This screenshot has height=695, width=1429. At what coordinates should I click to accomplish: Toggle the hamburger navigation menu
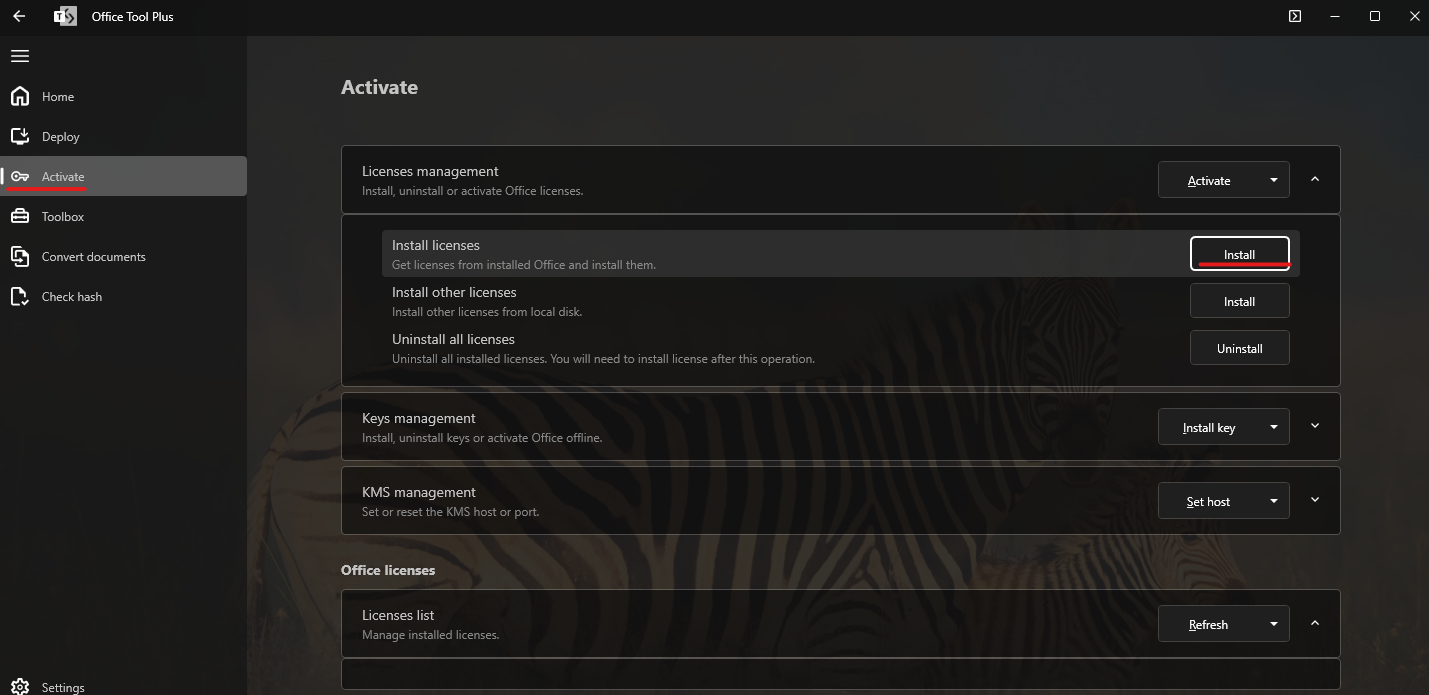click(20, 56)
